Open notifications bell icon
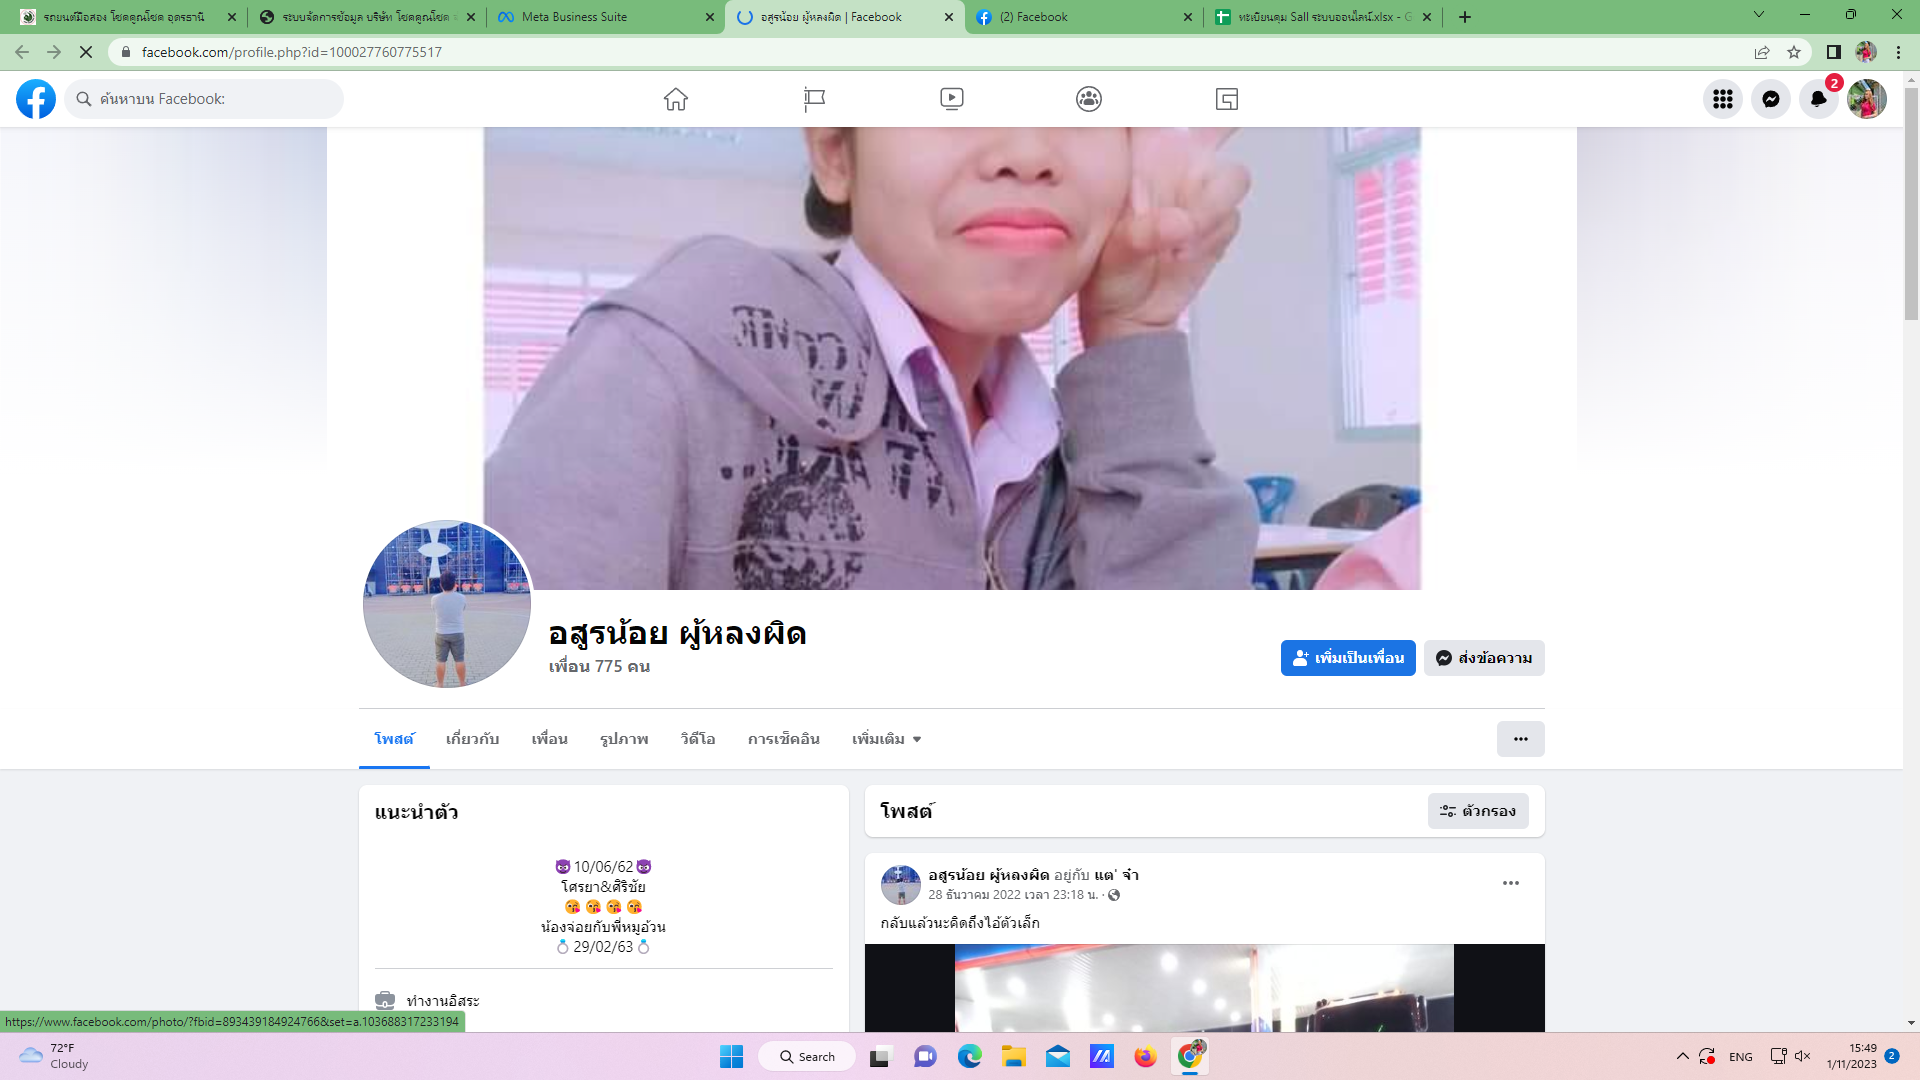This screenshot has width=1920, height=1080. click(1818, 99)
